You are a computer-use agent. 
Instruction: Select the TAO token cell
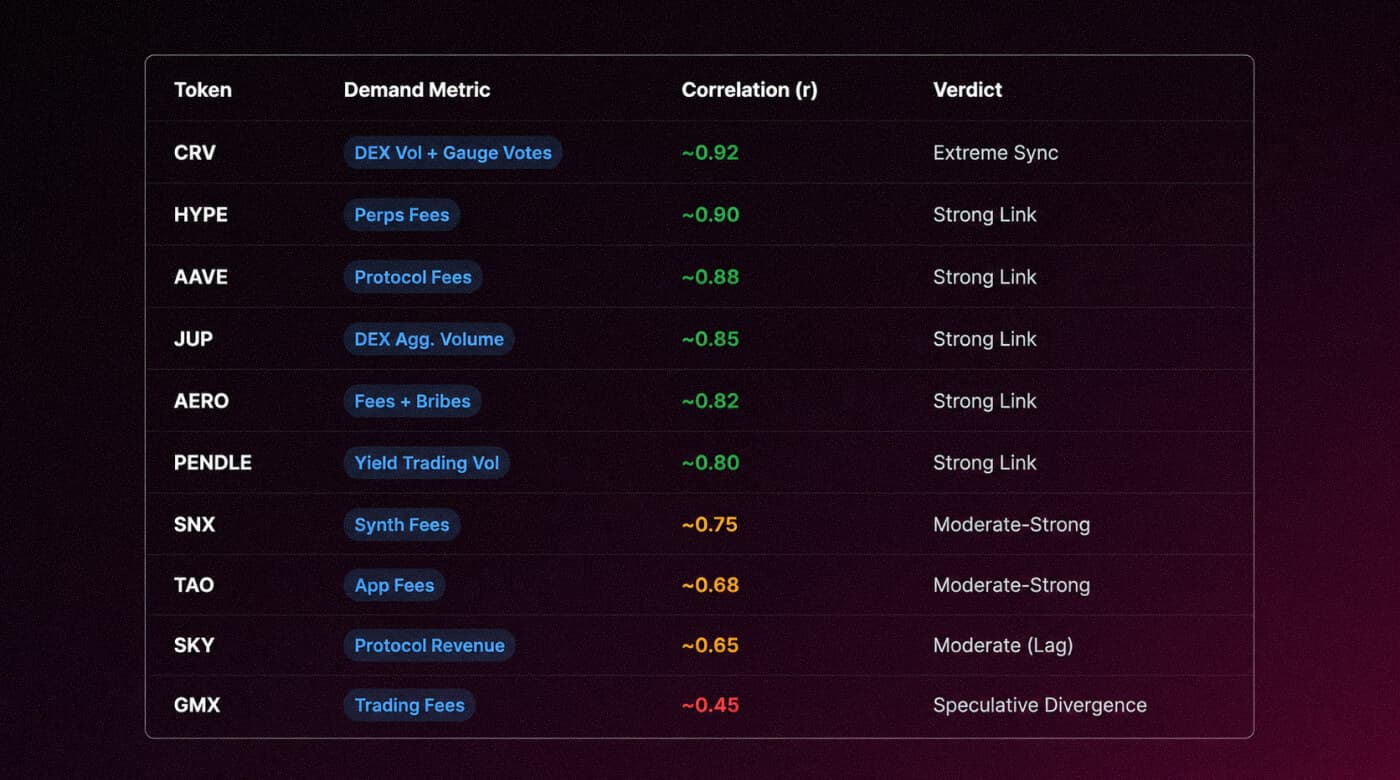coord(194,585)
